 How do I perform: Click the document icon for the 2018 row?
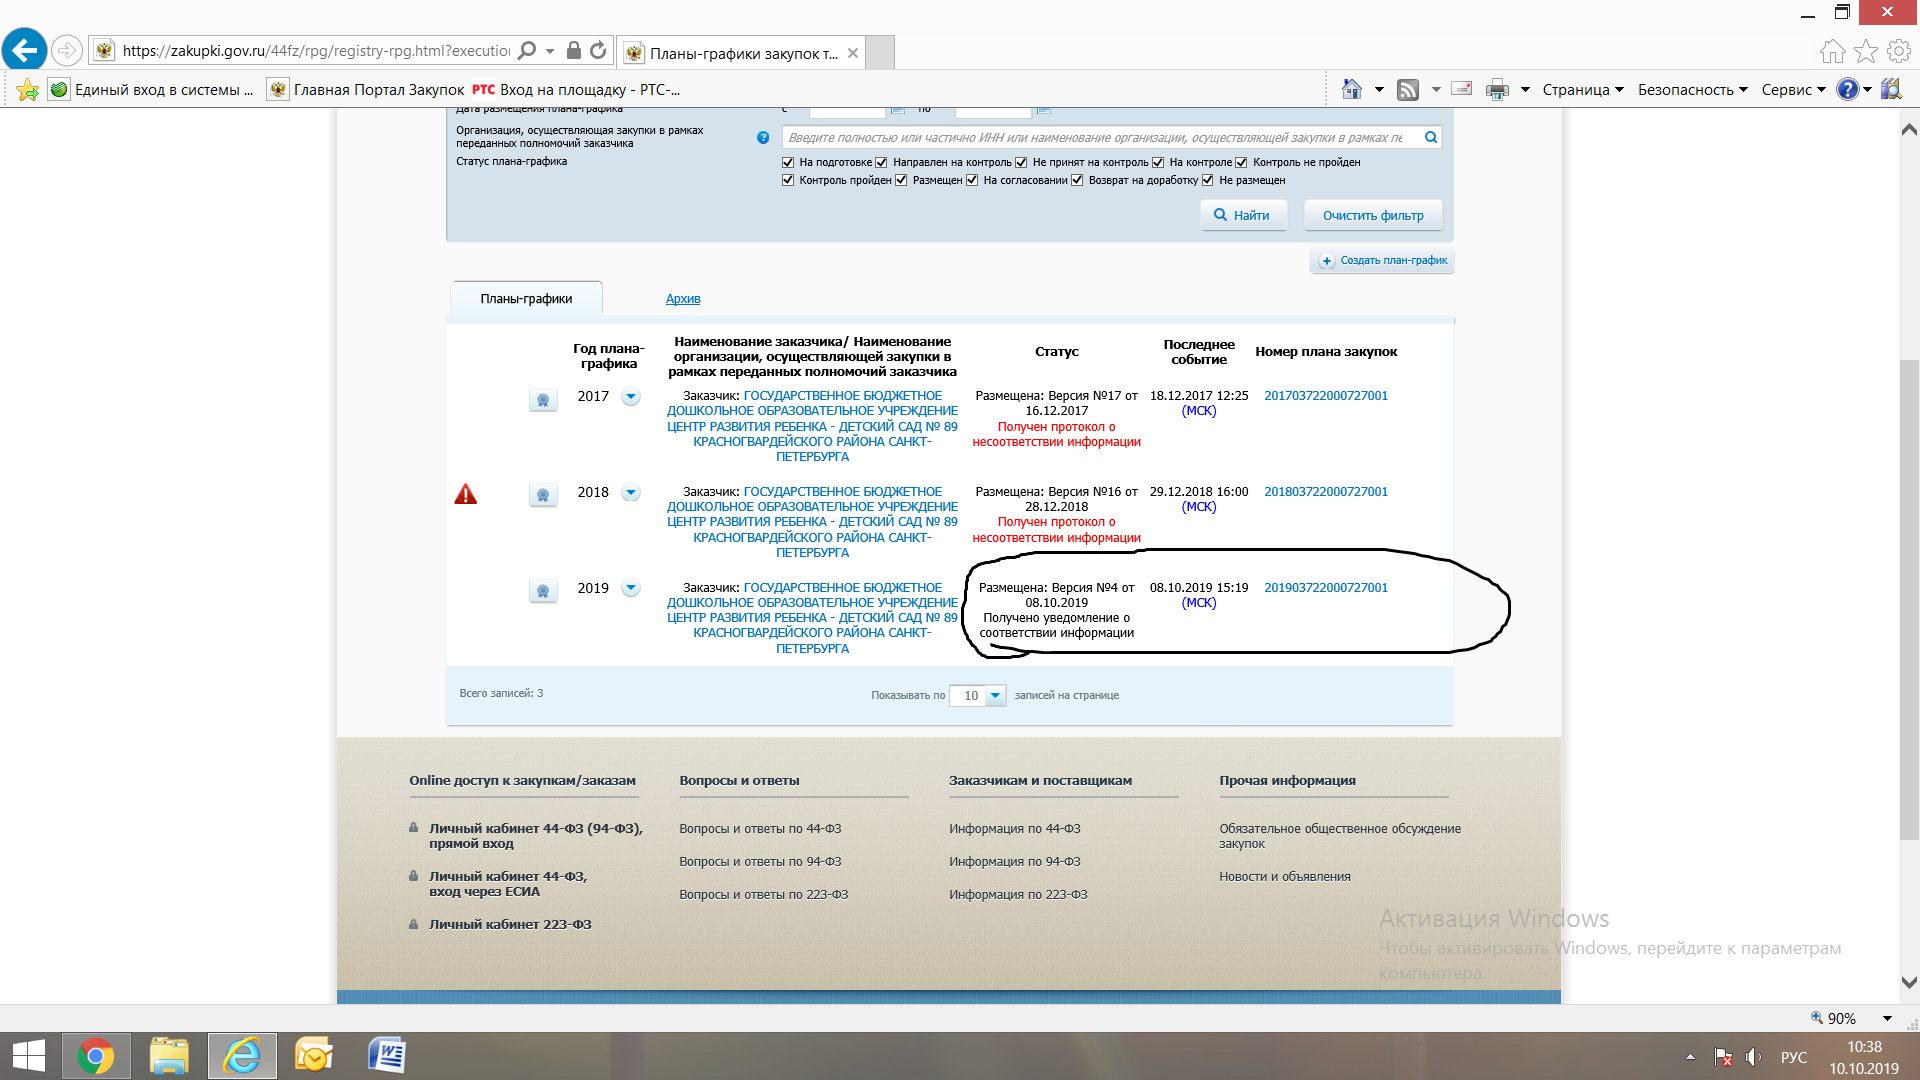click(x=543, y=495)
